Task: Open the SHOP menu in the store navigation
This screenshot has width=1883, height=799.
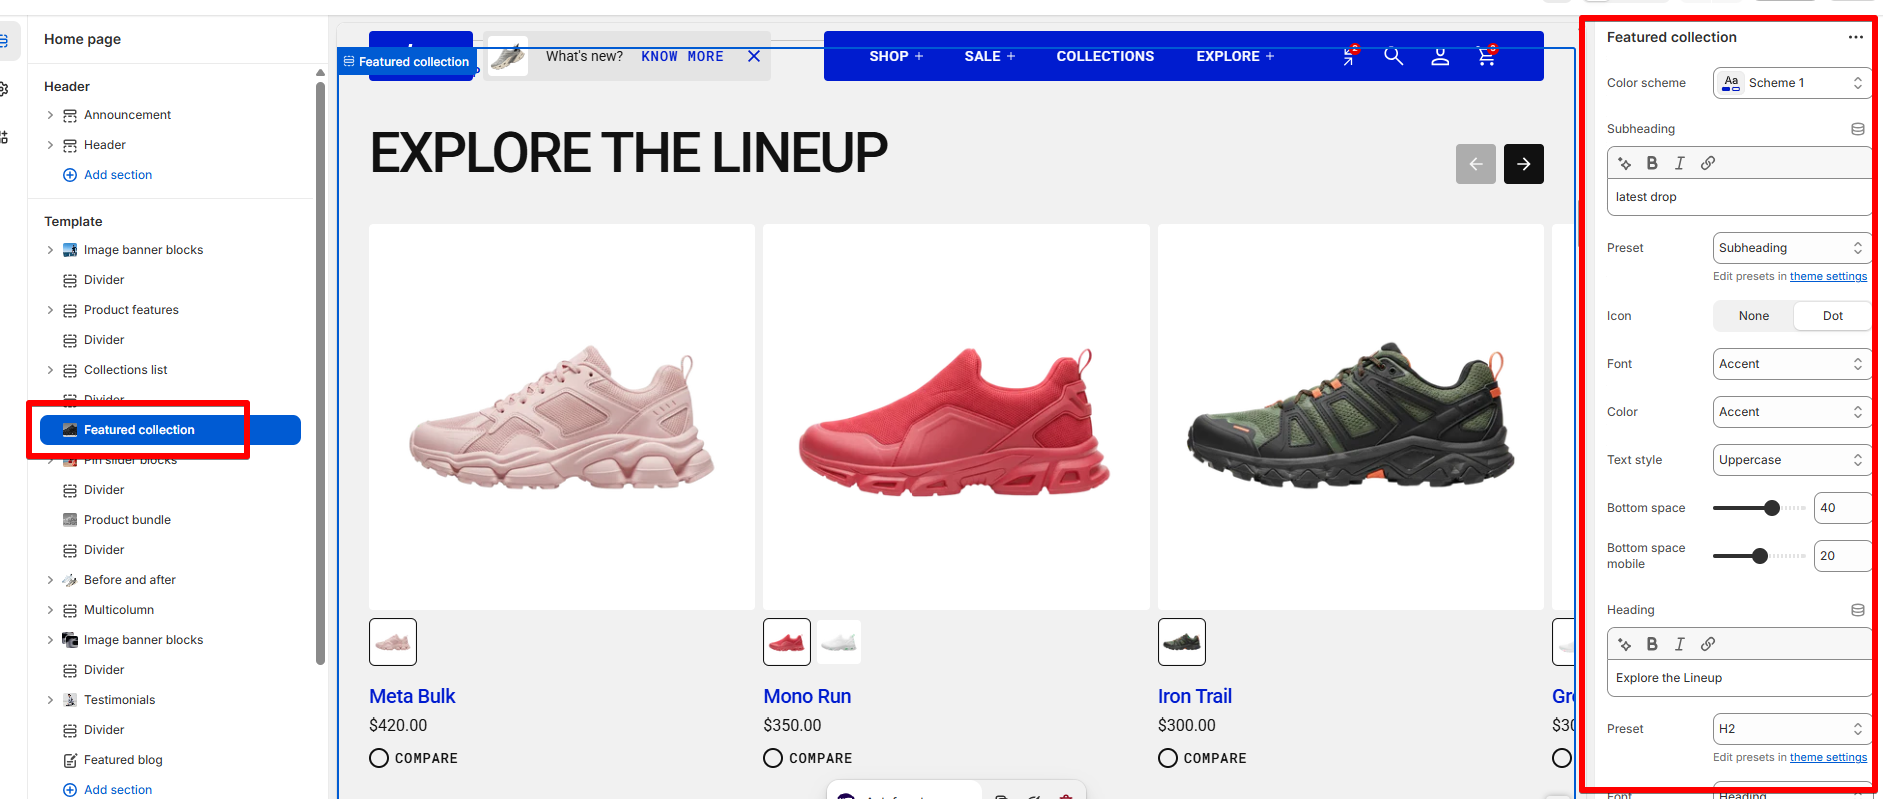Action: coord(896,56)
